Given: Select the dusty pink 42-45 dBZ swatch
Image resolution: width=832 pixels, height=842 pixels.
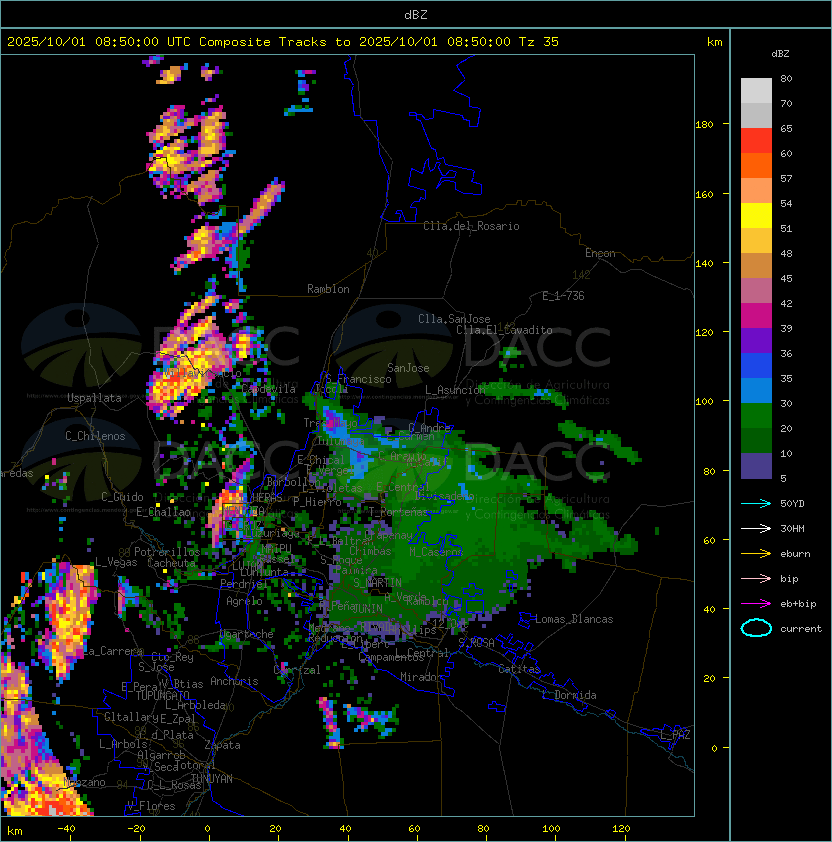Looking at the screenshot, I should (756, 291).
